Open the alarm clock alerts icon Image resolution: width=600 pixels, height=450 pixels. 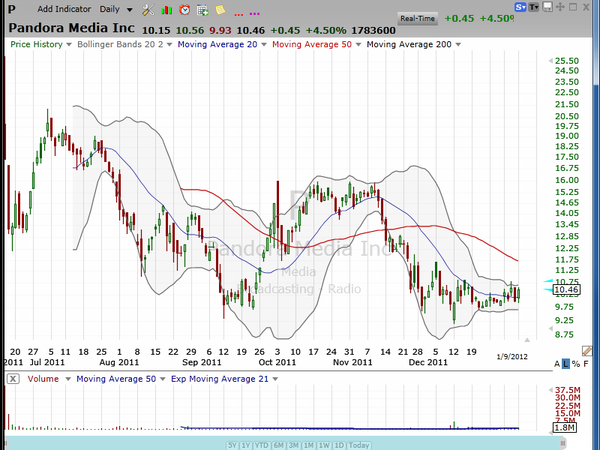[184, 10]
